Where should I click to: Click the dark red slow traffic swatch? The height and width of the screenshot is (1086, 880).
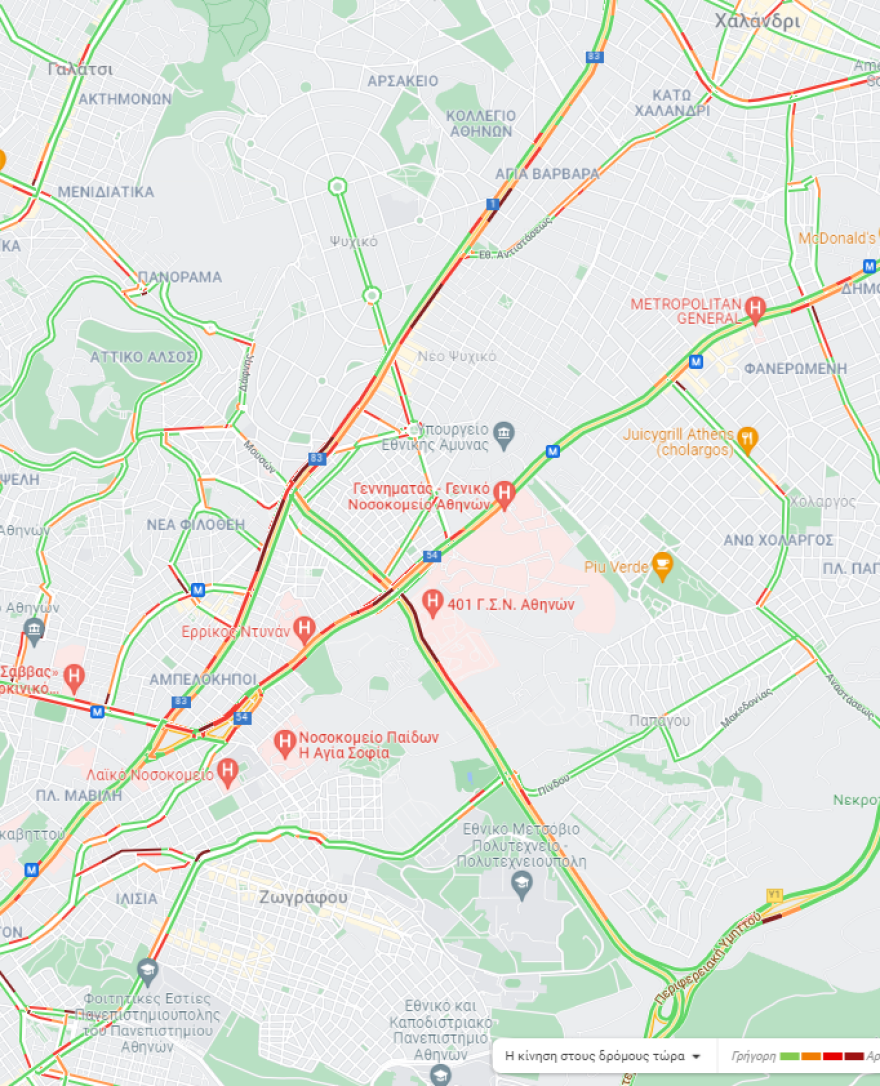(x=854, y=1056)
